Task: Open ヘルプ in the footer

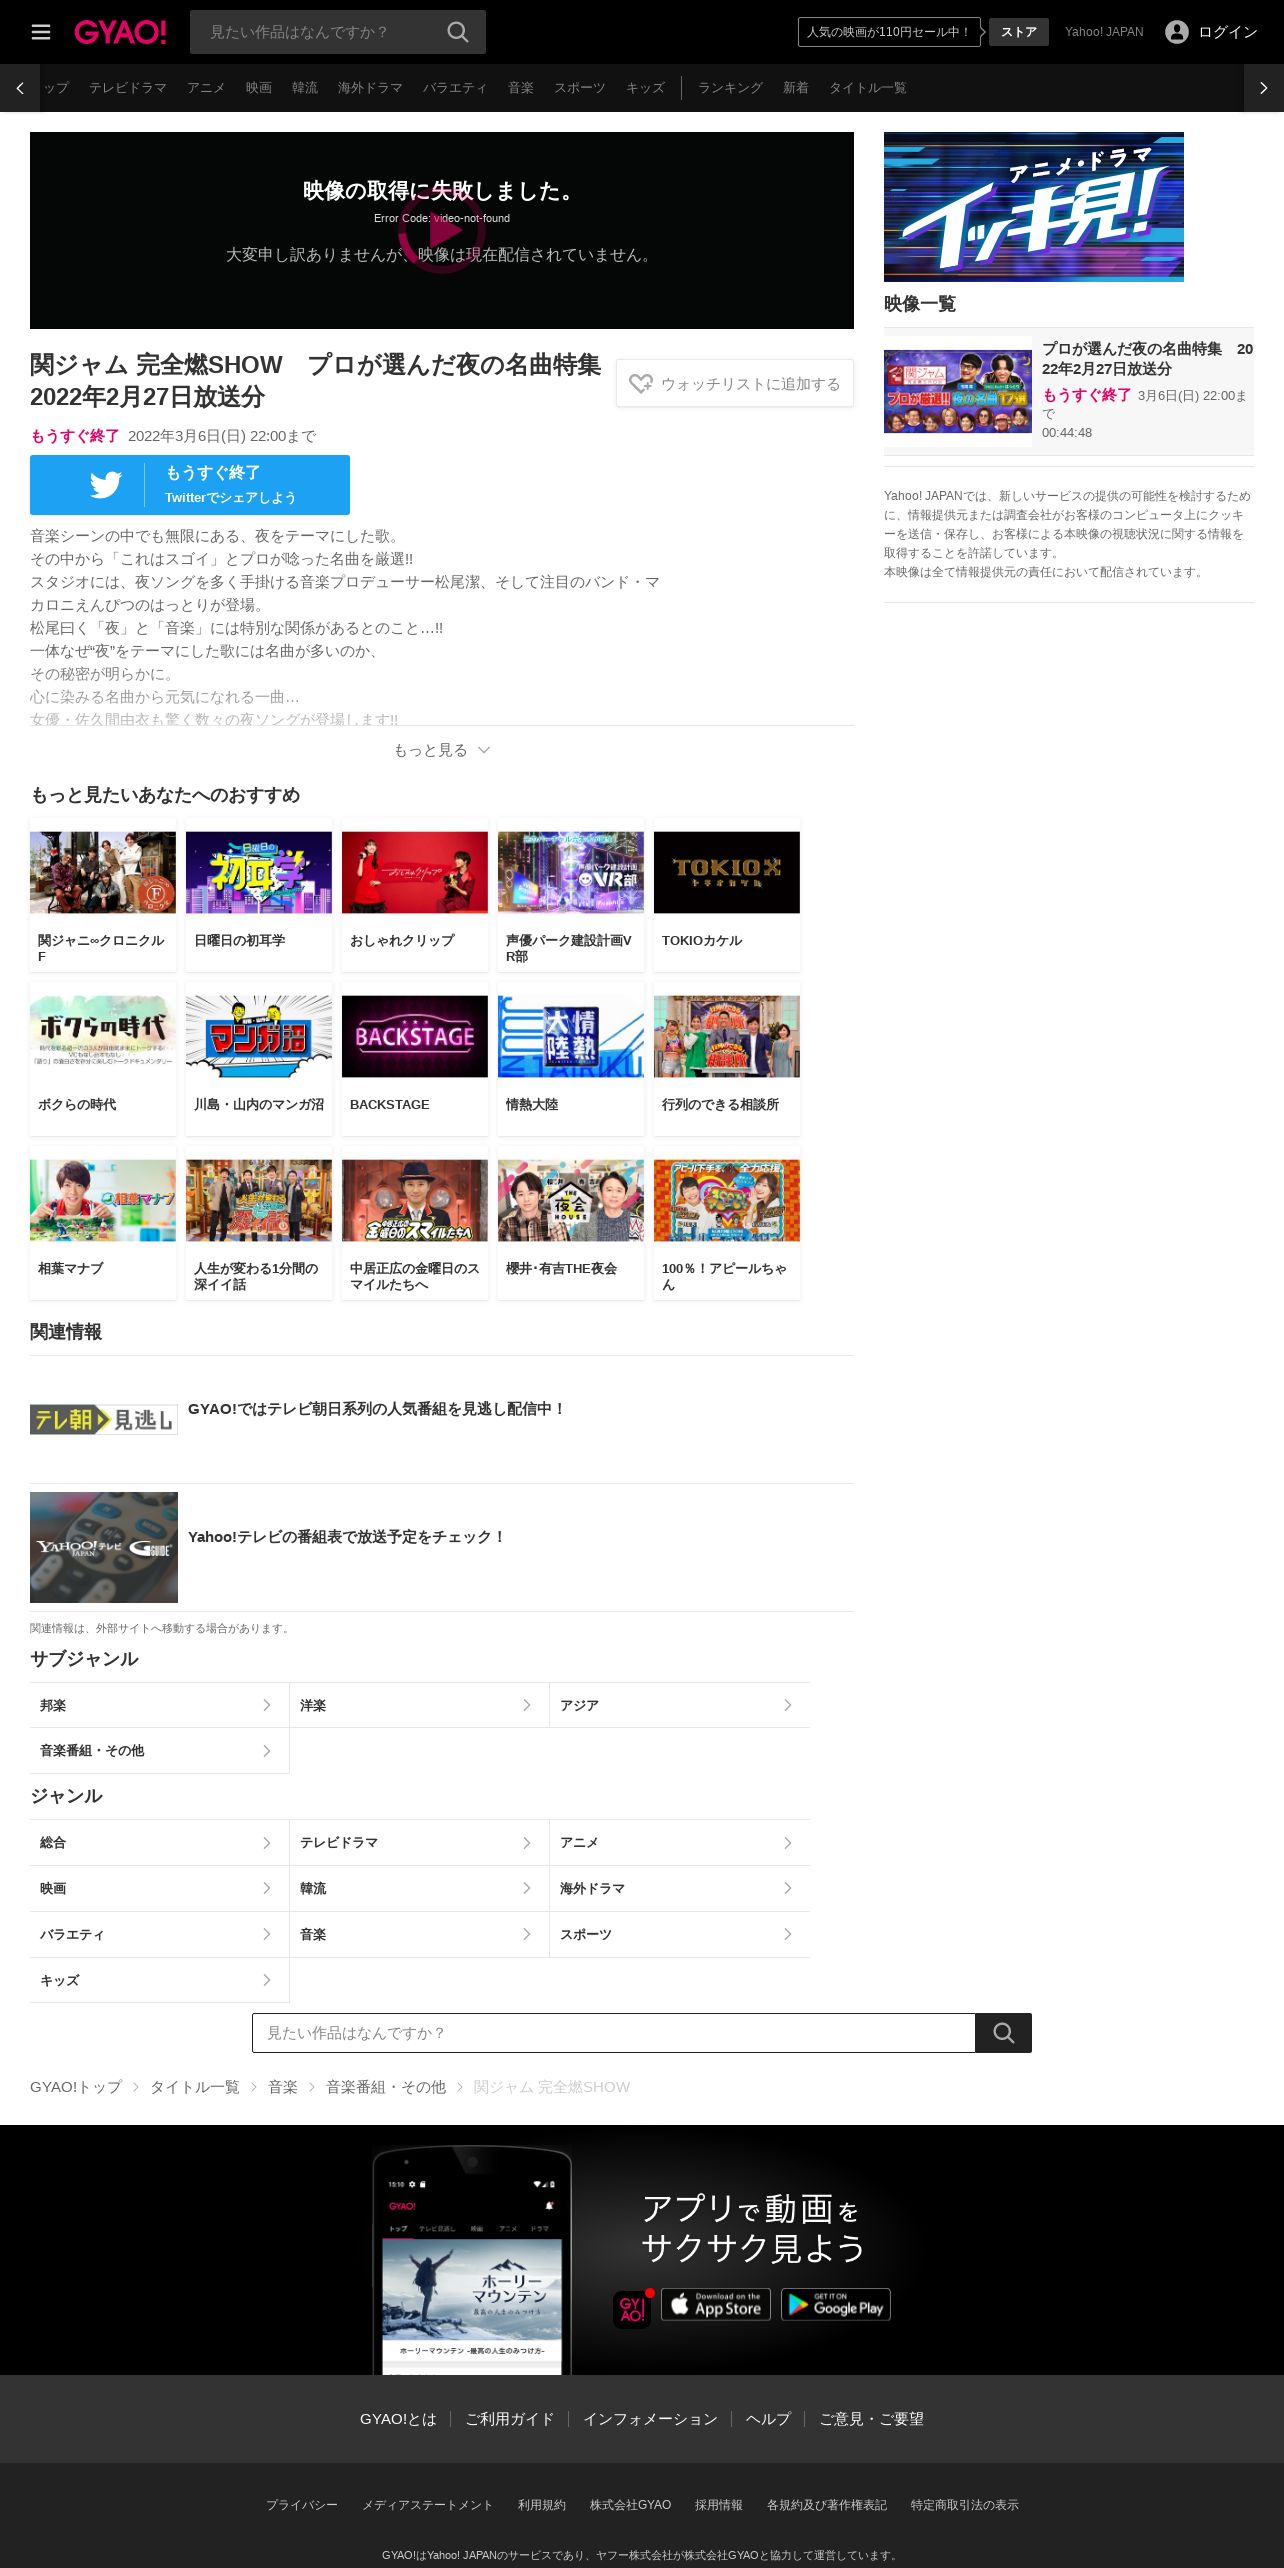Action: point(768,2419)
